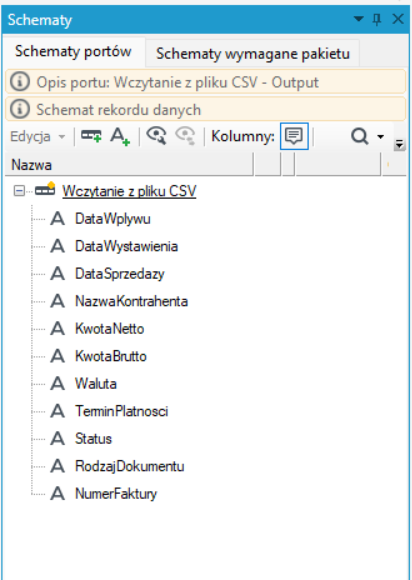The width and height of the screenshot is (412, 580).
Task: Select the Status field
Action: (x=93, y=438)
